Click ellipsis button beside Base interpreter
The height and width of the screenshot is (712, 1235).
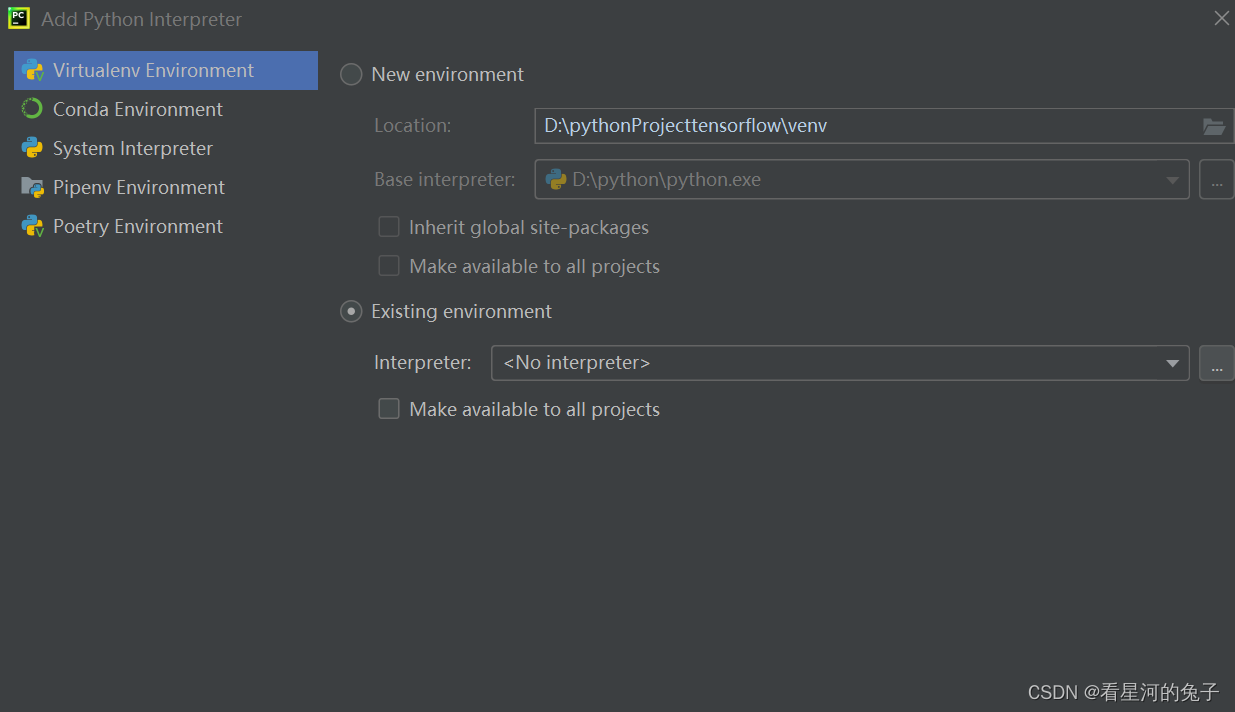(x=1216, y=180)
